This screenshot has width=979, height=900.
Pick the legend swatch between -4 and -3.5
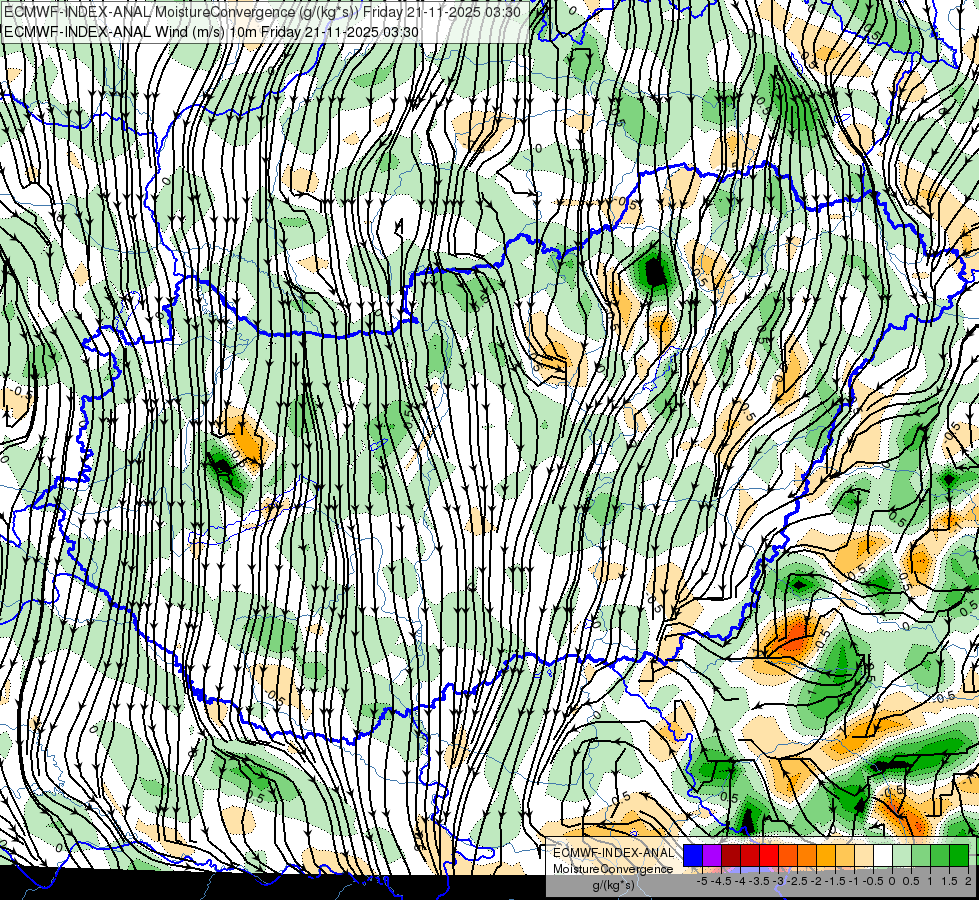(x=750, y=856)
